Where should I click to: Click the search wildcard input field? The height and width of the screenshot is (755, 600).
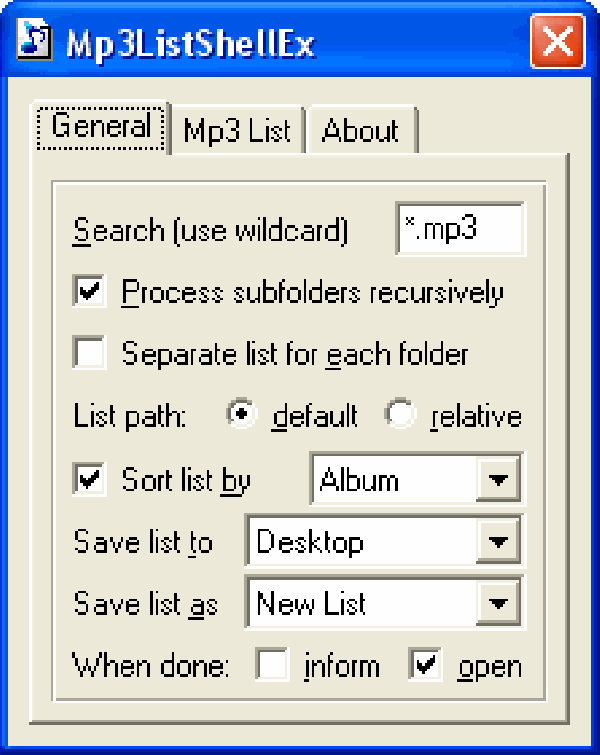tap(459, 229)
